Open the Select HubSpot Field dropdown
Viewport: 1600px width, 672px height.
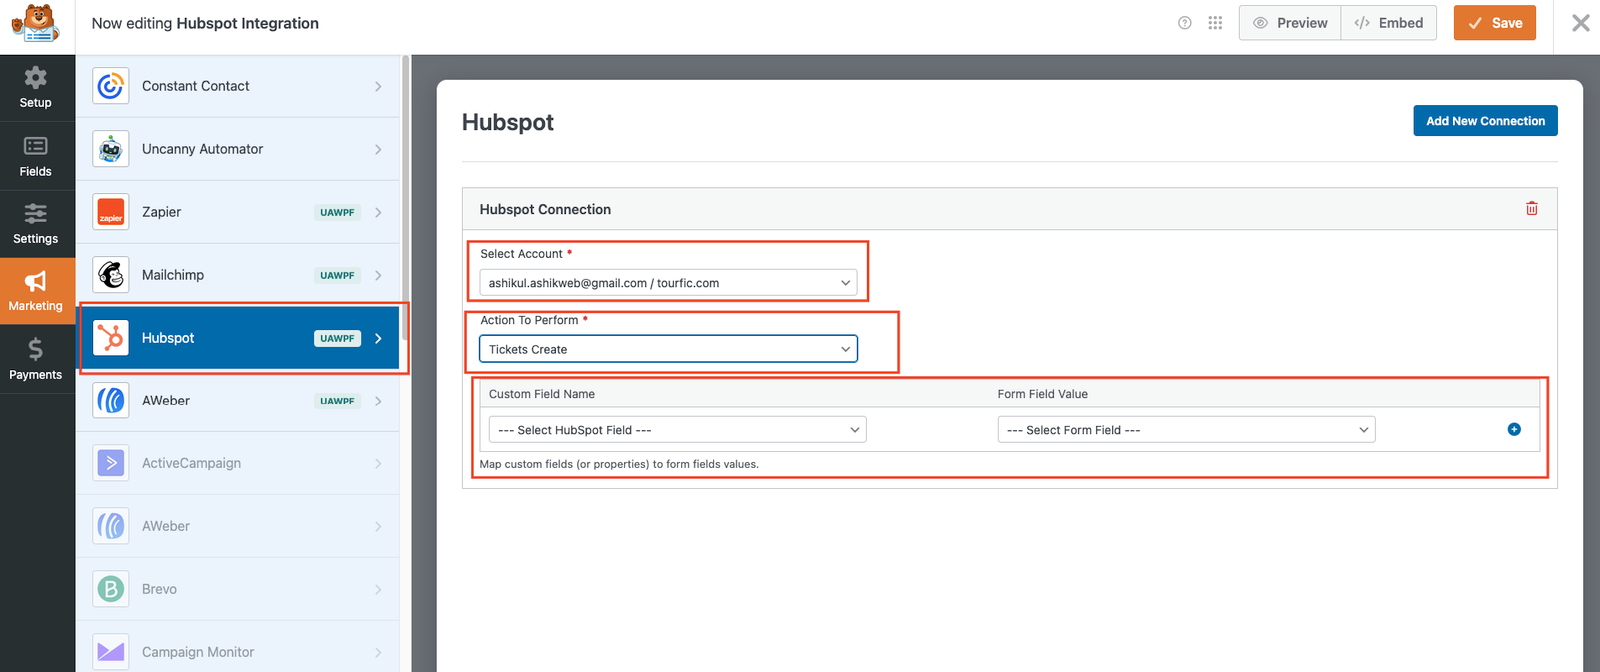(677, 430)
